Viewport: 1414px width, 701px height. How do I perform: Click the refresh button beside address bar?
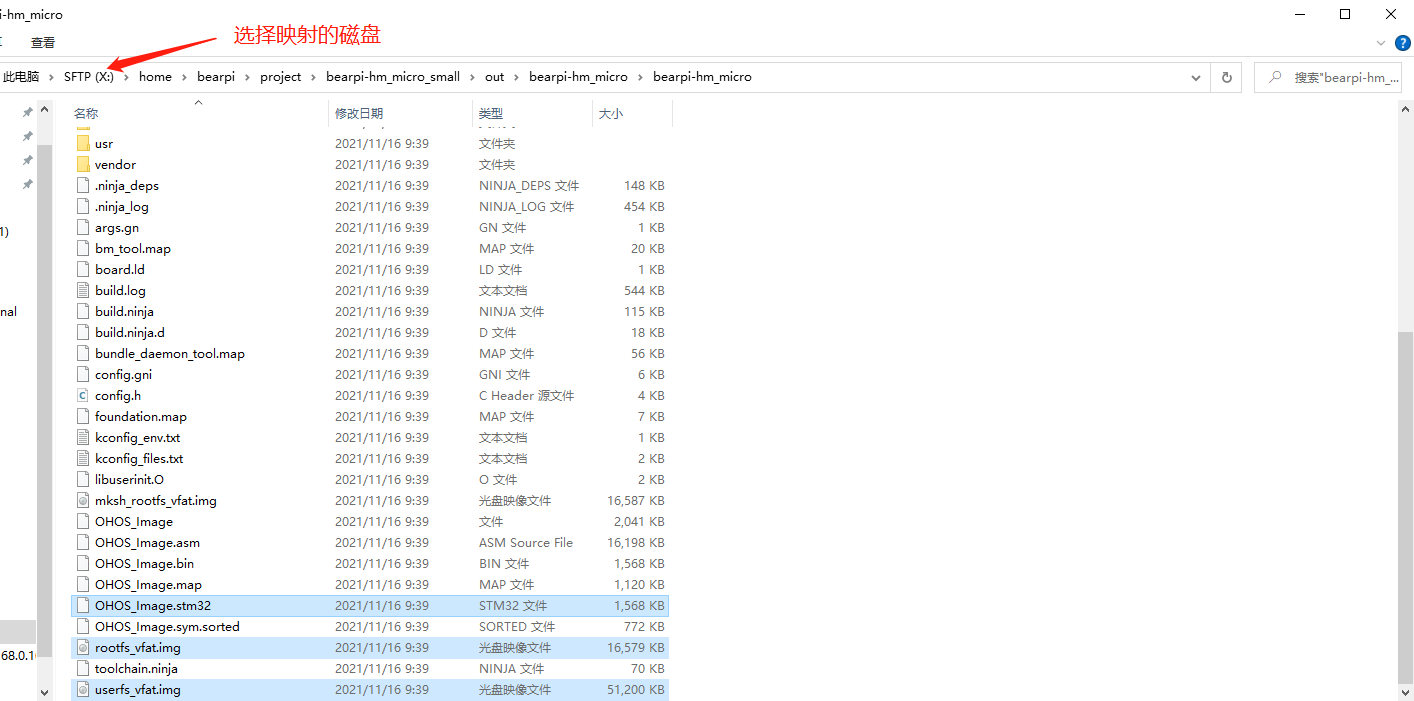[x=1226, y=77]
